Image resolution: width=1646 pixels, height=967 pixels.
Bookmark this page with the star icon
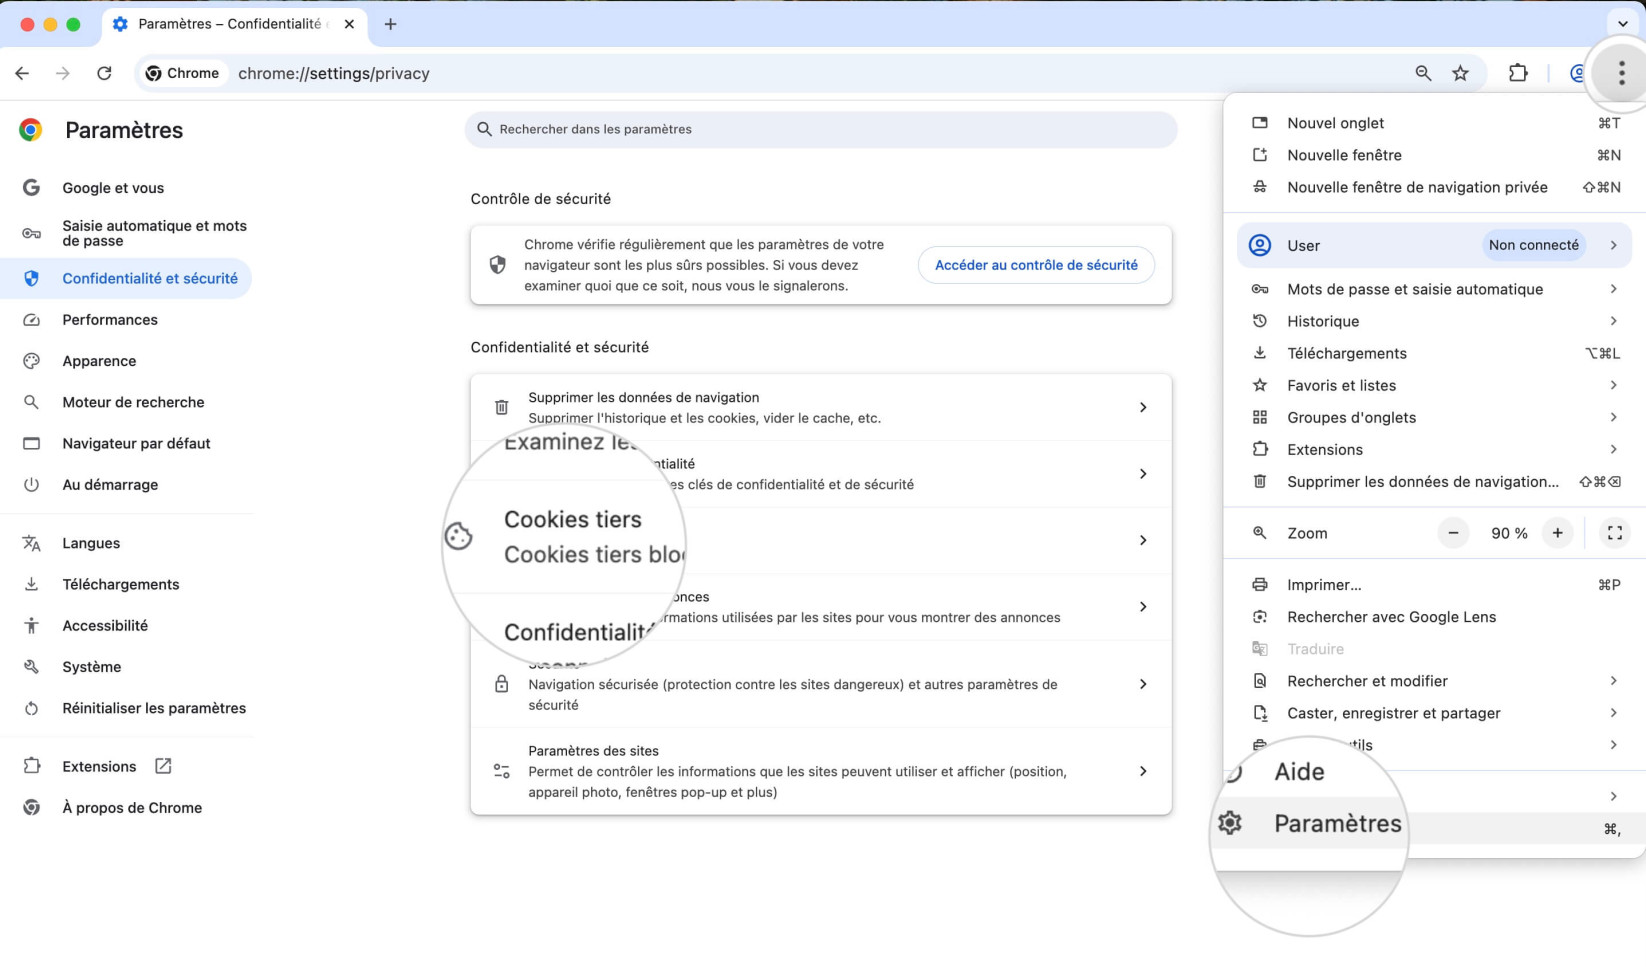coord(1460,73)
